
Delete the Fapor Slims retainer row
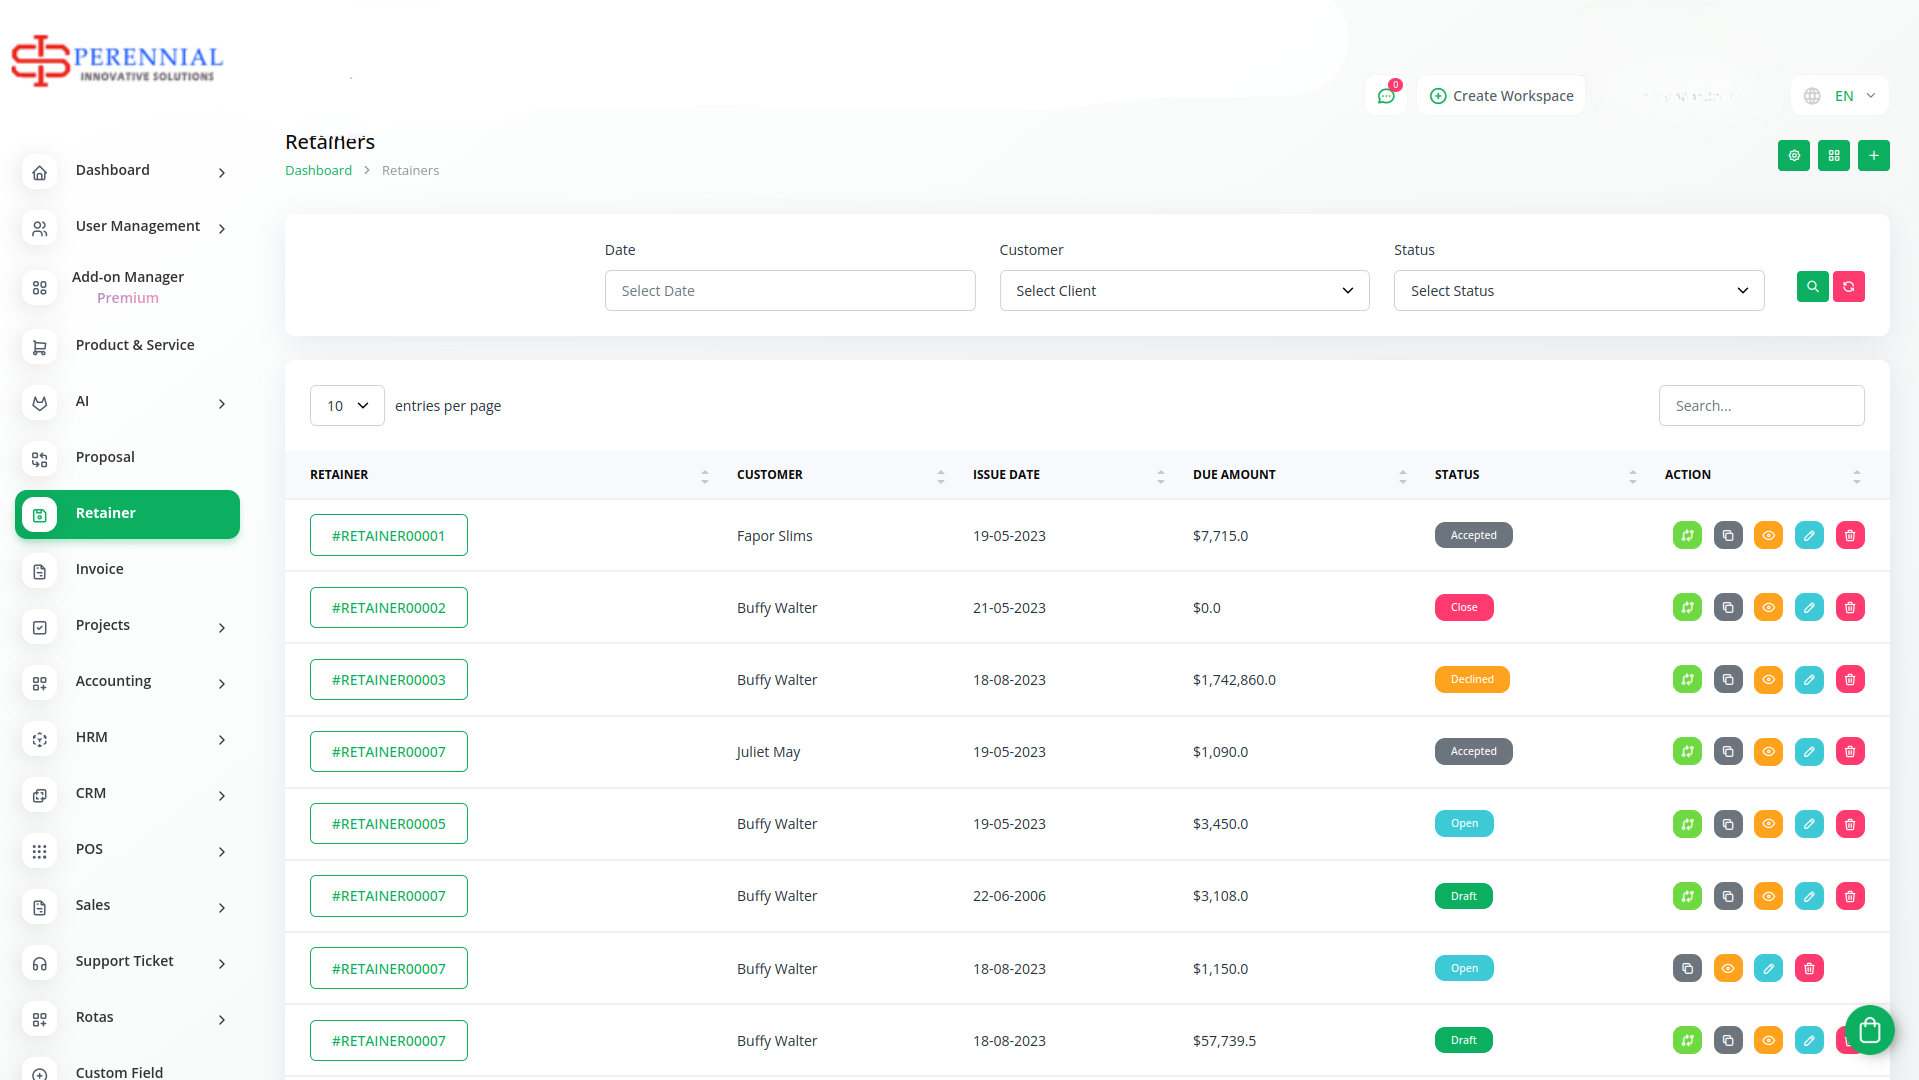pyautogui.click(x=1849, y=536)
